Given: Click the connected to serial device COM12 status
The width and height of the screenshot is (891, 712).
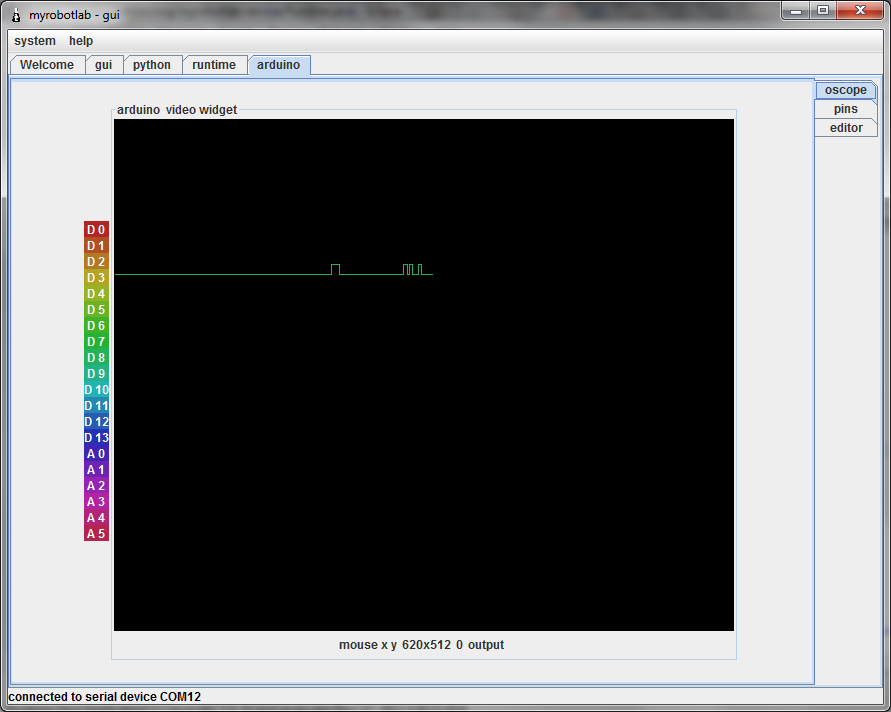Looking at the screenshot, I should (105, 697).
